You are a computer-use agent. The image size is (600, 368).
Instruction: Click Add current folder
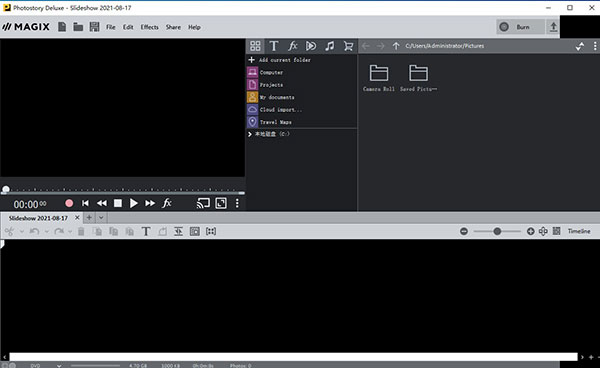point(279,60)
